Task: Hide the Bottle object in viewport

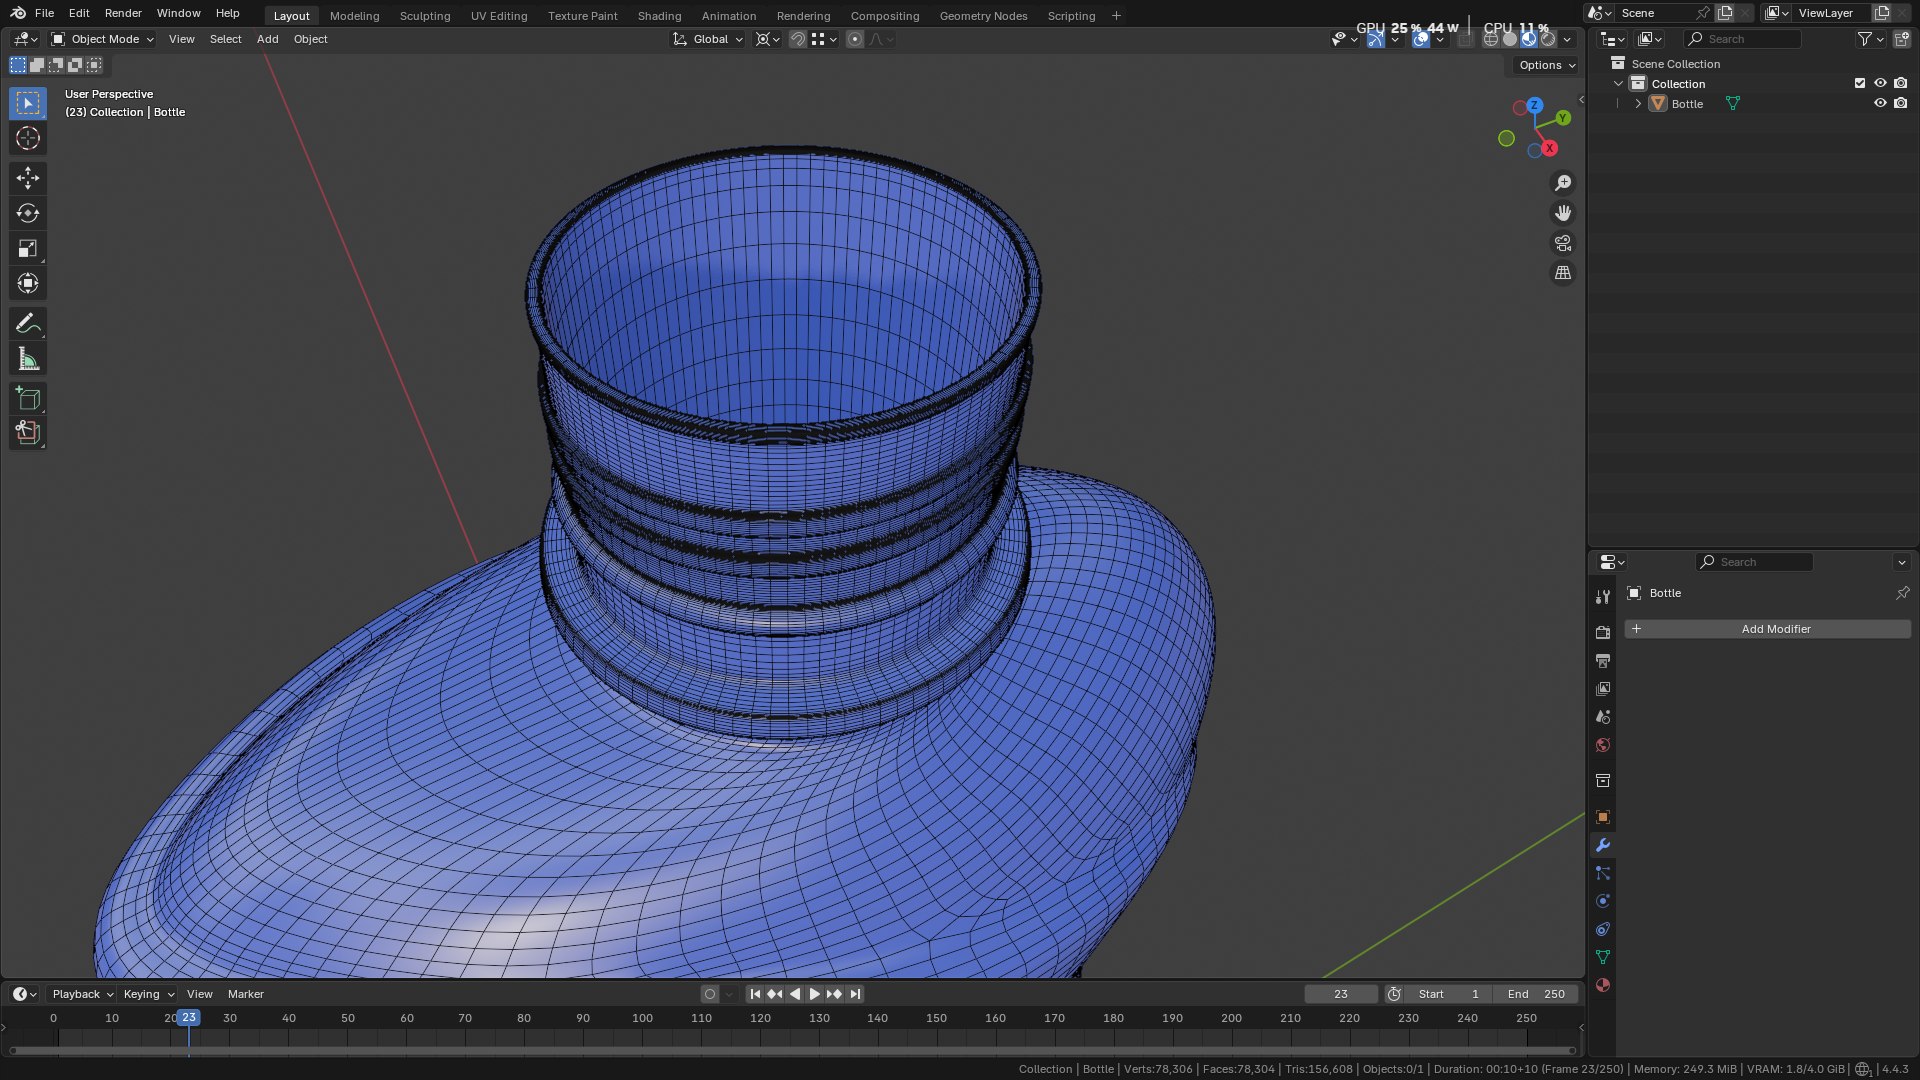Action: pos(1880,103)
